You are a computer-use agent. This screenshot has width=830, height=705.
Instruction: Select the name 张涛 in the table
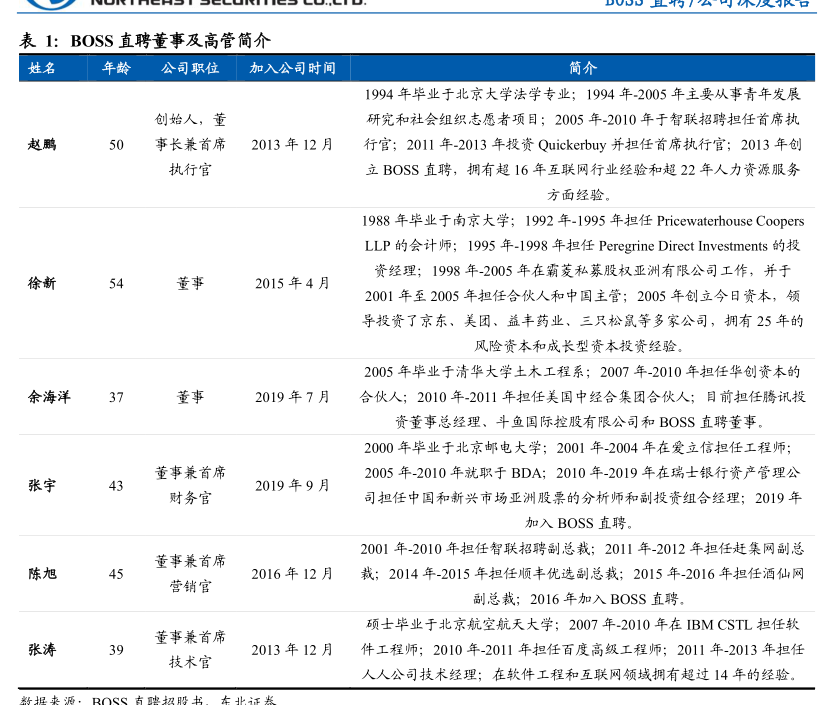pos(42,650)
